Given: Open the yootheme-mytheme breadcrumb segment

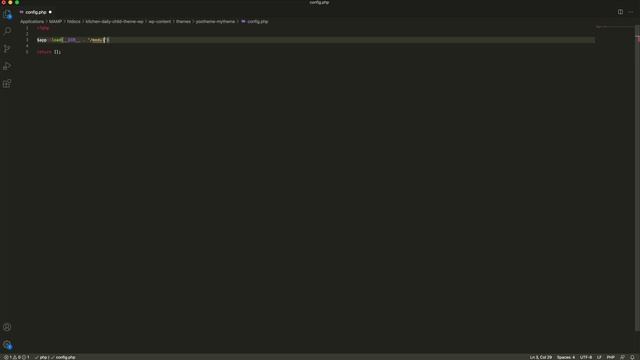Looking at the screenshot, I should 215,22.
